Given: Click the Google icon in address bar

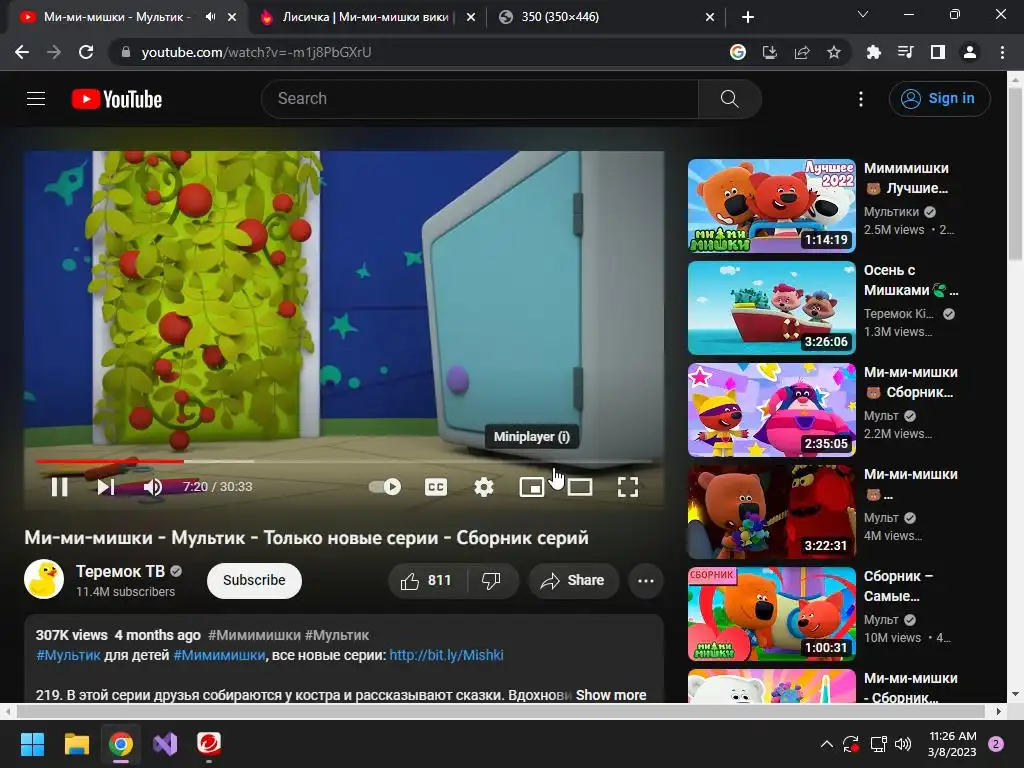Looking at the screenshot, I should [x=737, y=52].
